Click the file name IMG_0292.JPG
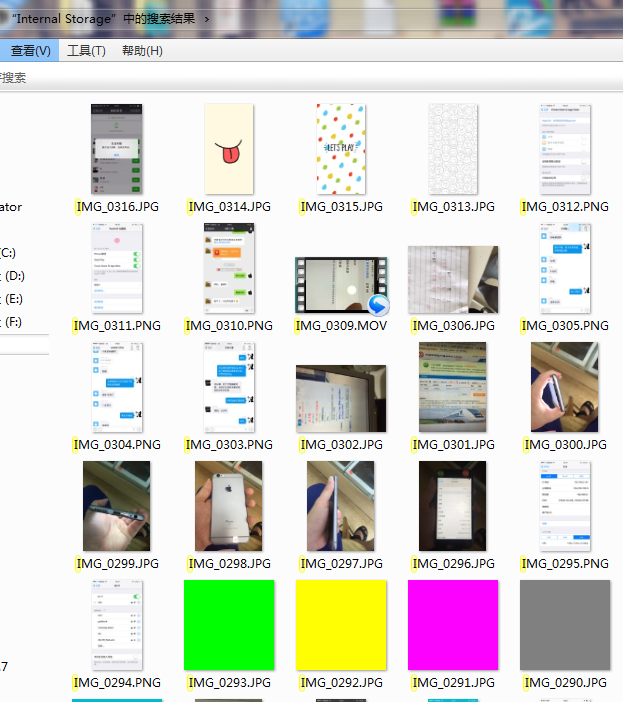 pyautogui.click(x=341, y=683)
